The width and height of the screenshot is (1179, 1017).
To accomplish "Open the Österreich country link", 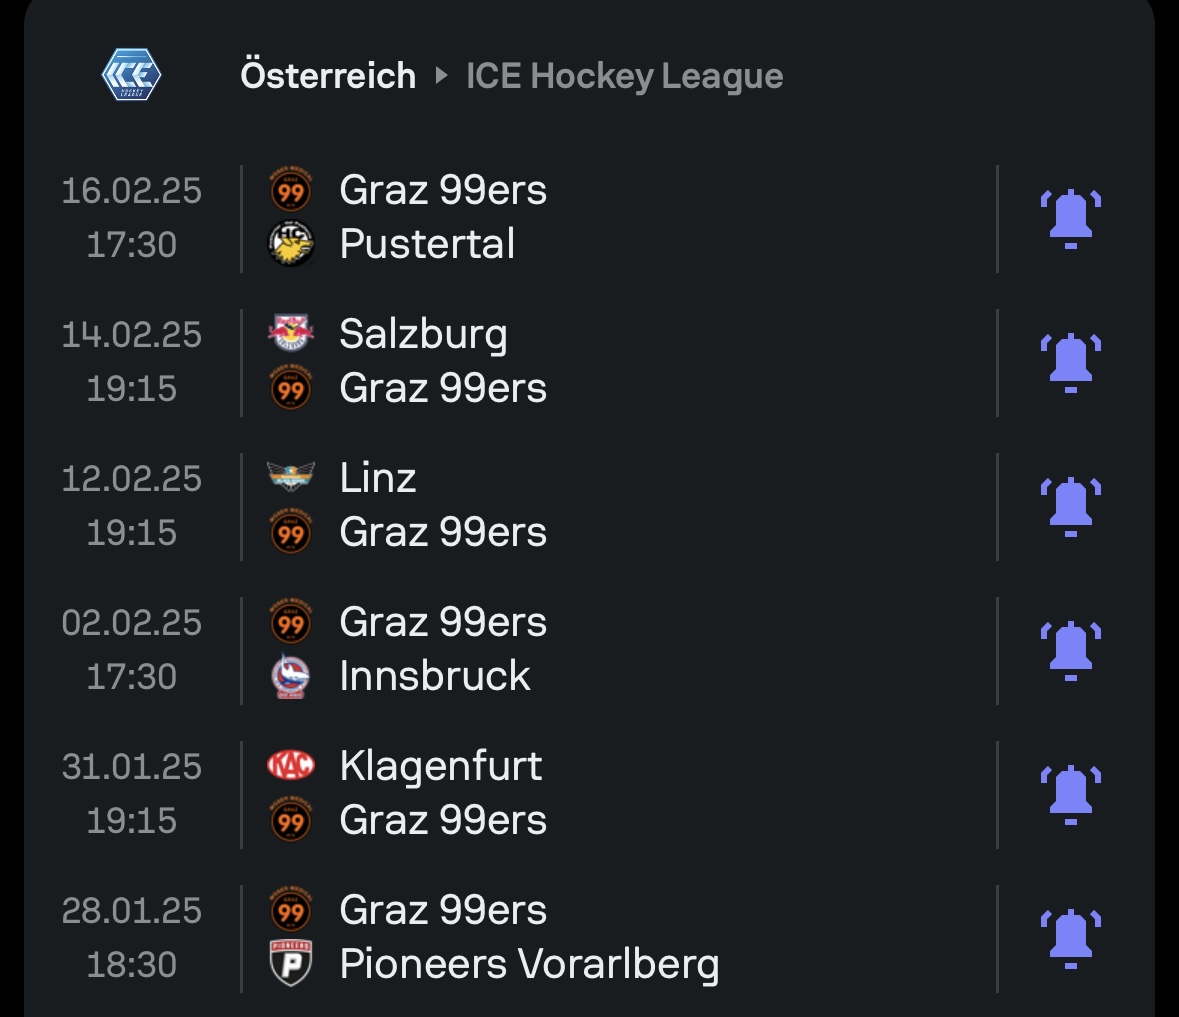I will 328,76.
